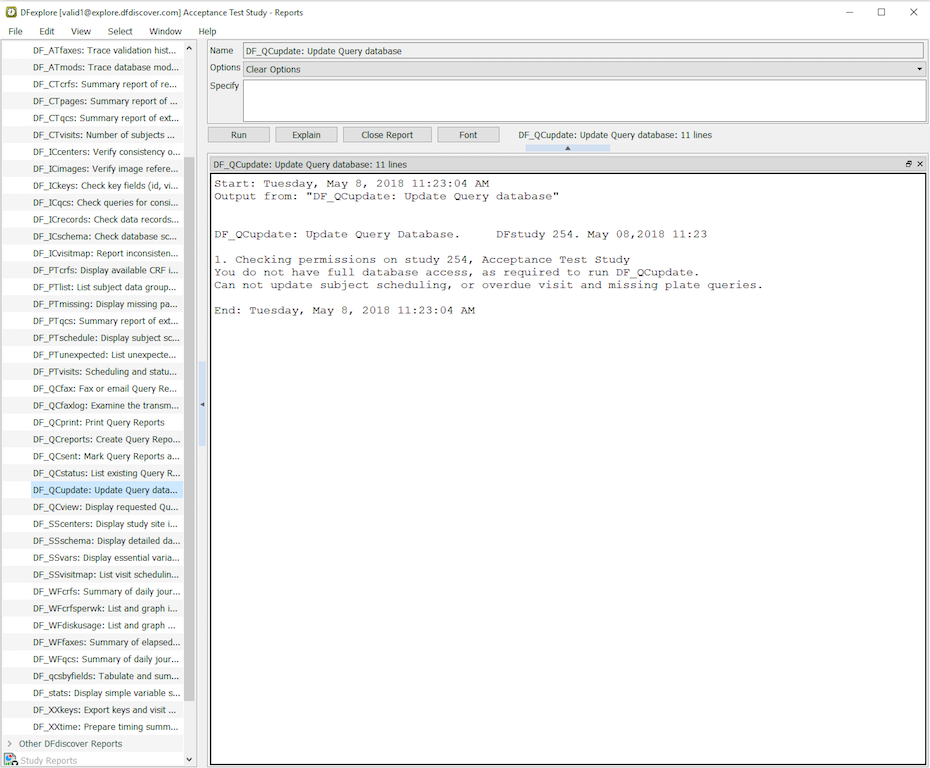Open the Select menu
Image resolution: width=930 pixels, height=768 pixels.
coord(120,31)
